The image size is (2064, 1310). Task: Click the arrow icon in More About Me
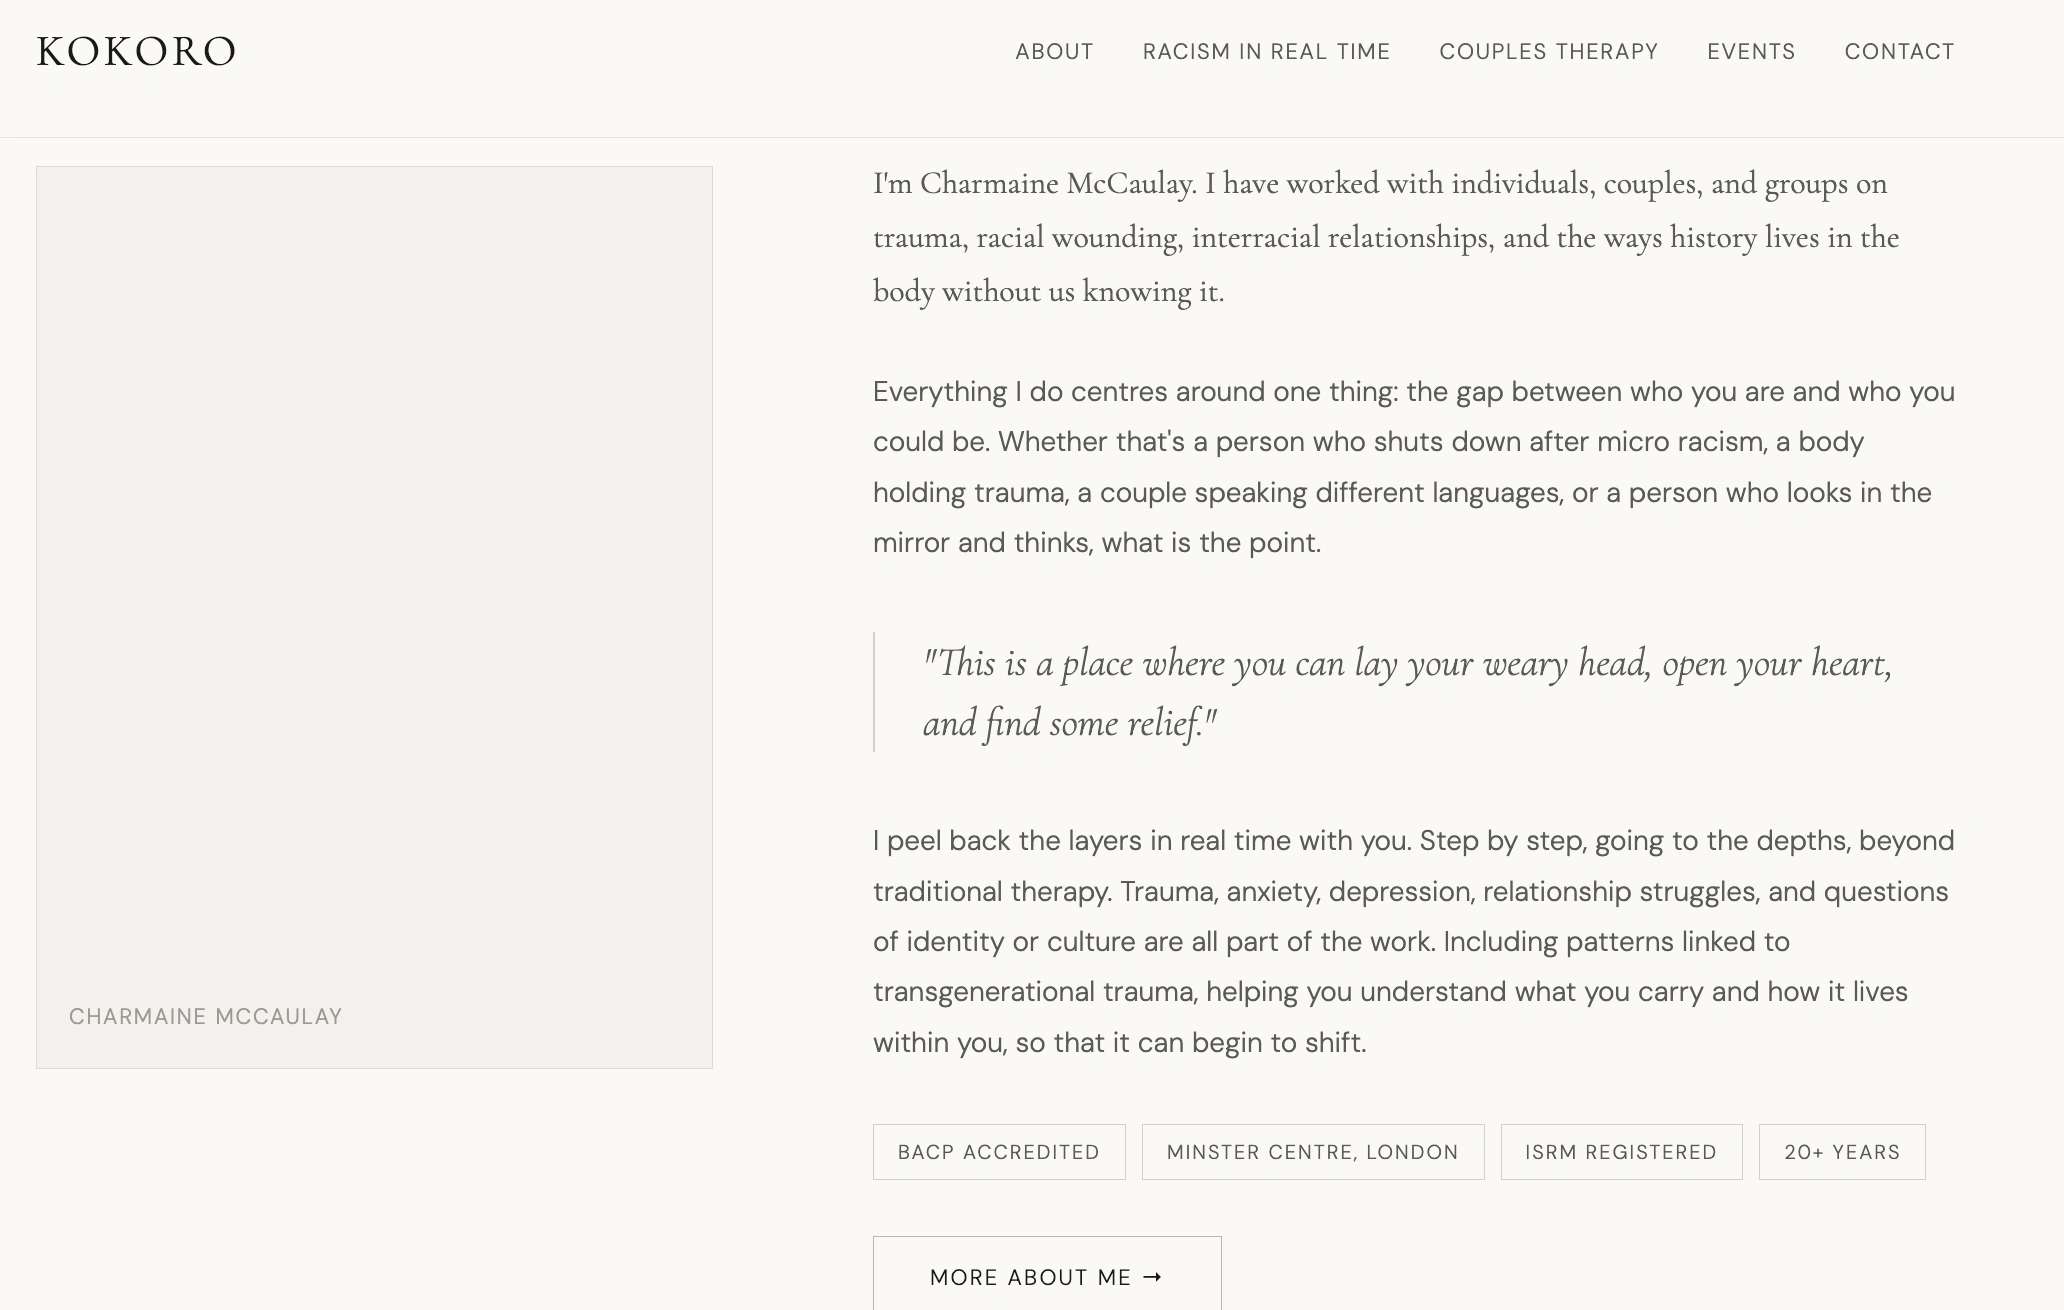1153,1277
